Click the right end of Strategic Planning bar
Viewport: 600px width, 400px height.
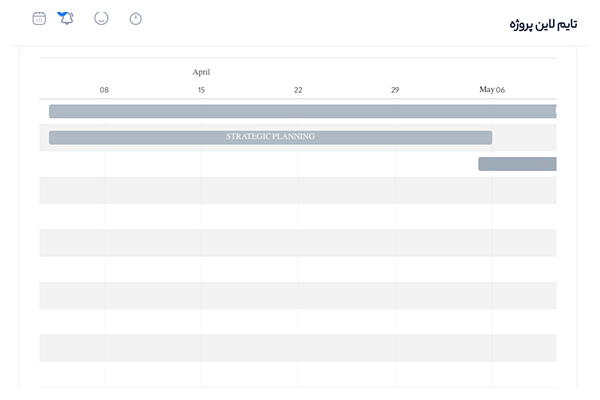click(x=487, y=137)
